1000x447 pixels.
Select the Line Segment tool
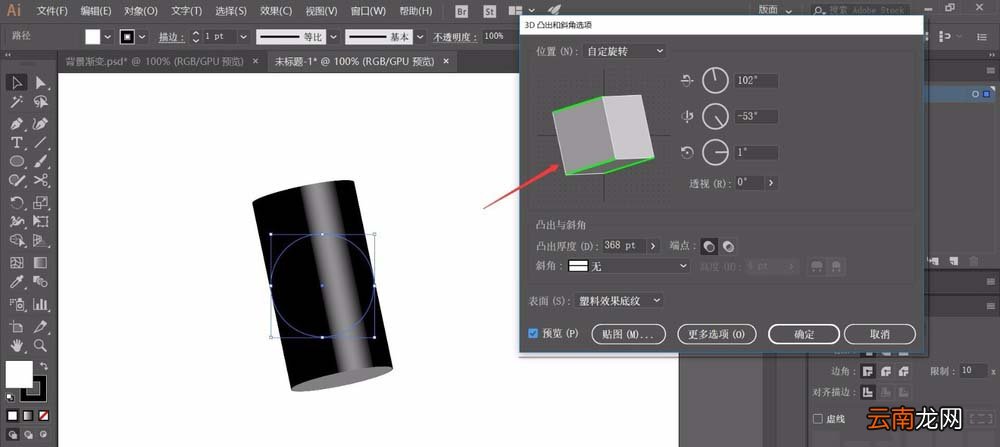click(x=41, y=142)
